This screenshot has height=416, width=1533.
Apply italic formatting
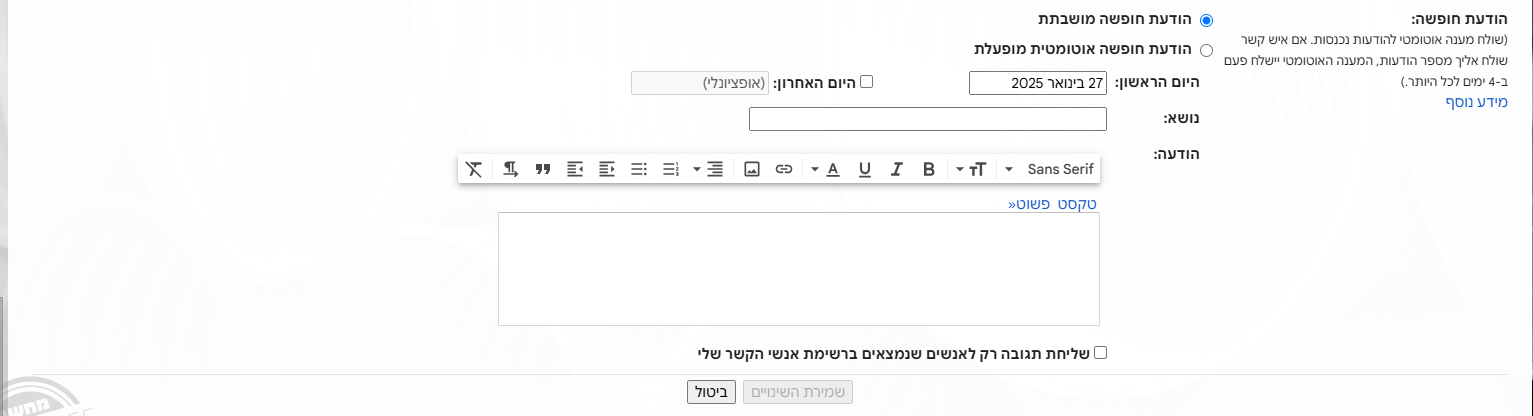[x=897, y=170]
